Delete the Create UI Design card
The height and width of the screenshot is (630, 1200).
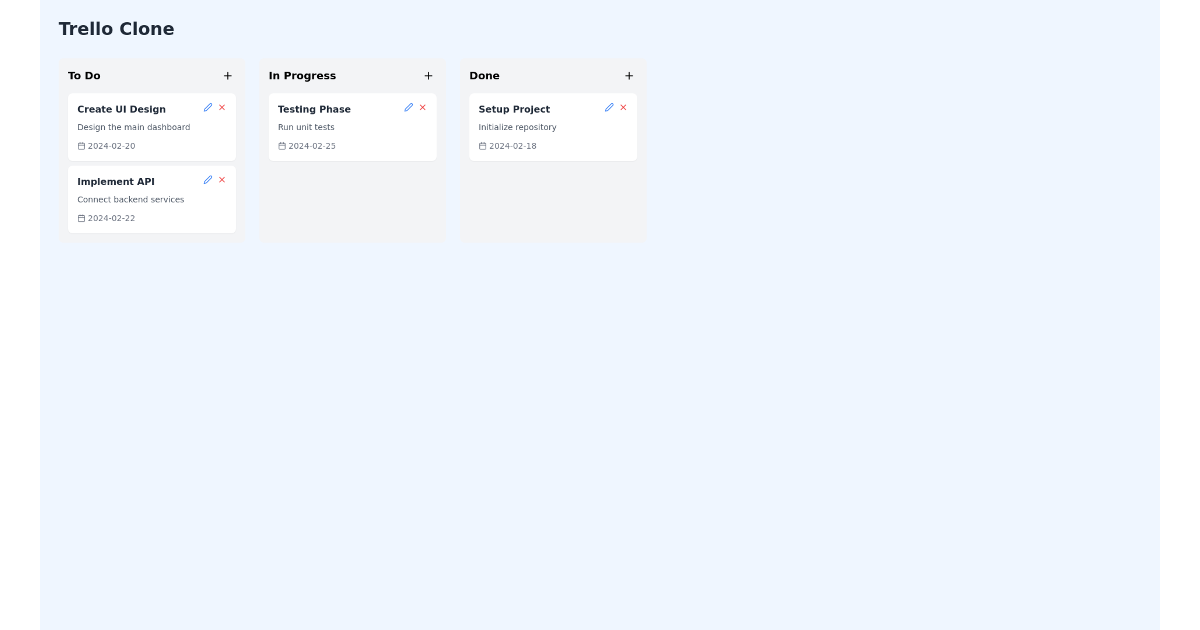pos(222,107)
